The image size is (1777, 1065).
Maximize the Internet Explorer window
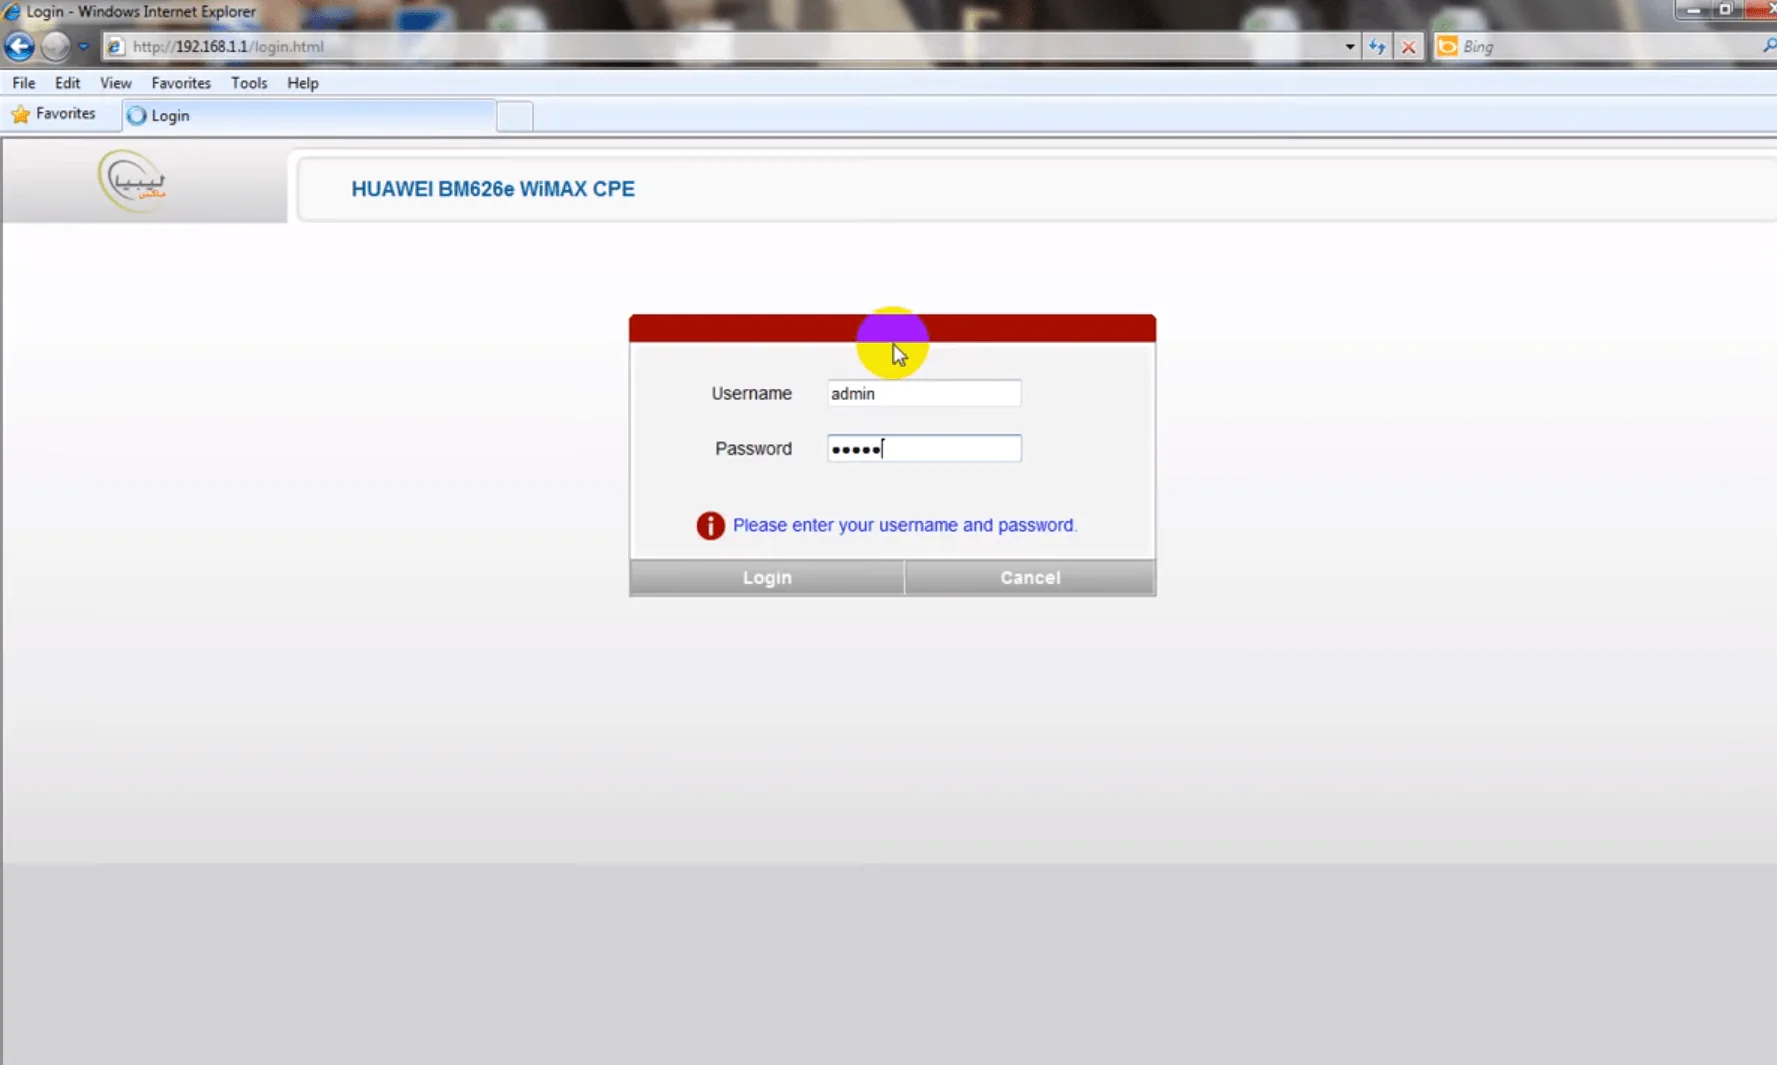pos(1725,9)
